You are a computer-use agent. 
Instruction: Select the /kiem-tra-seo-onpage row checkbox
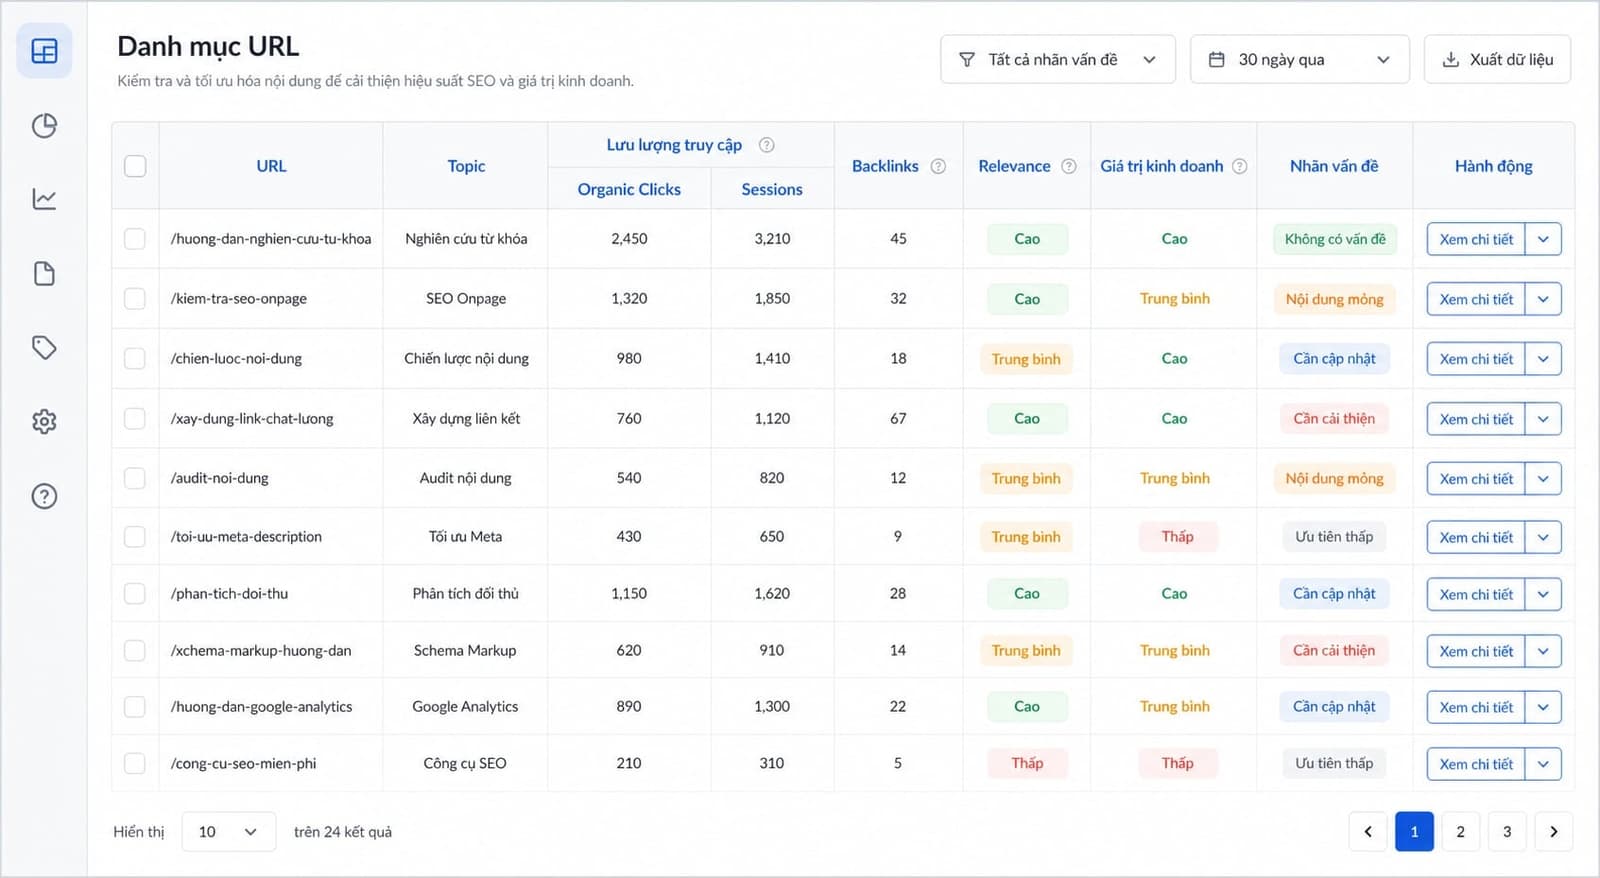[135, 299]
